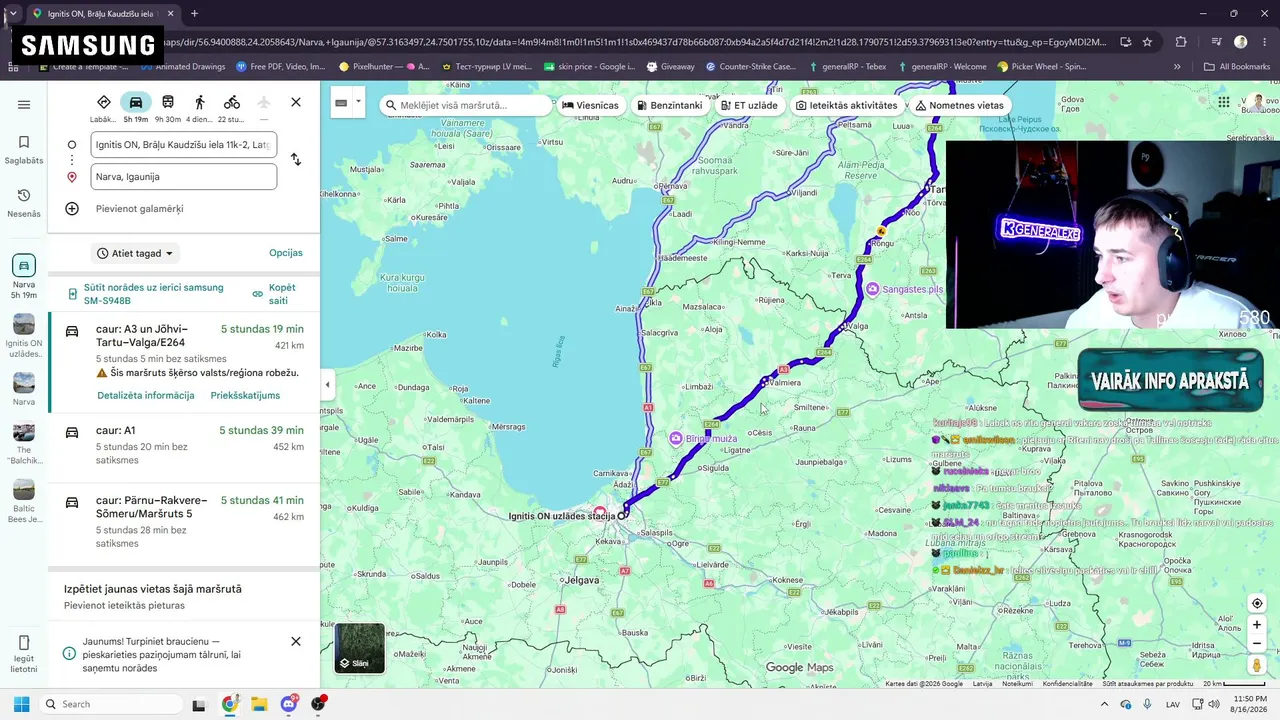
Task: Open Baltic Bees Jet sidebar thumbnail
Action: pyautogui.click(x=24, y=502)
